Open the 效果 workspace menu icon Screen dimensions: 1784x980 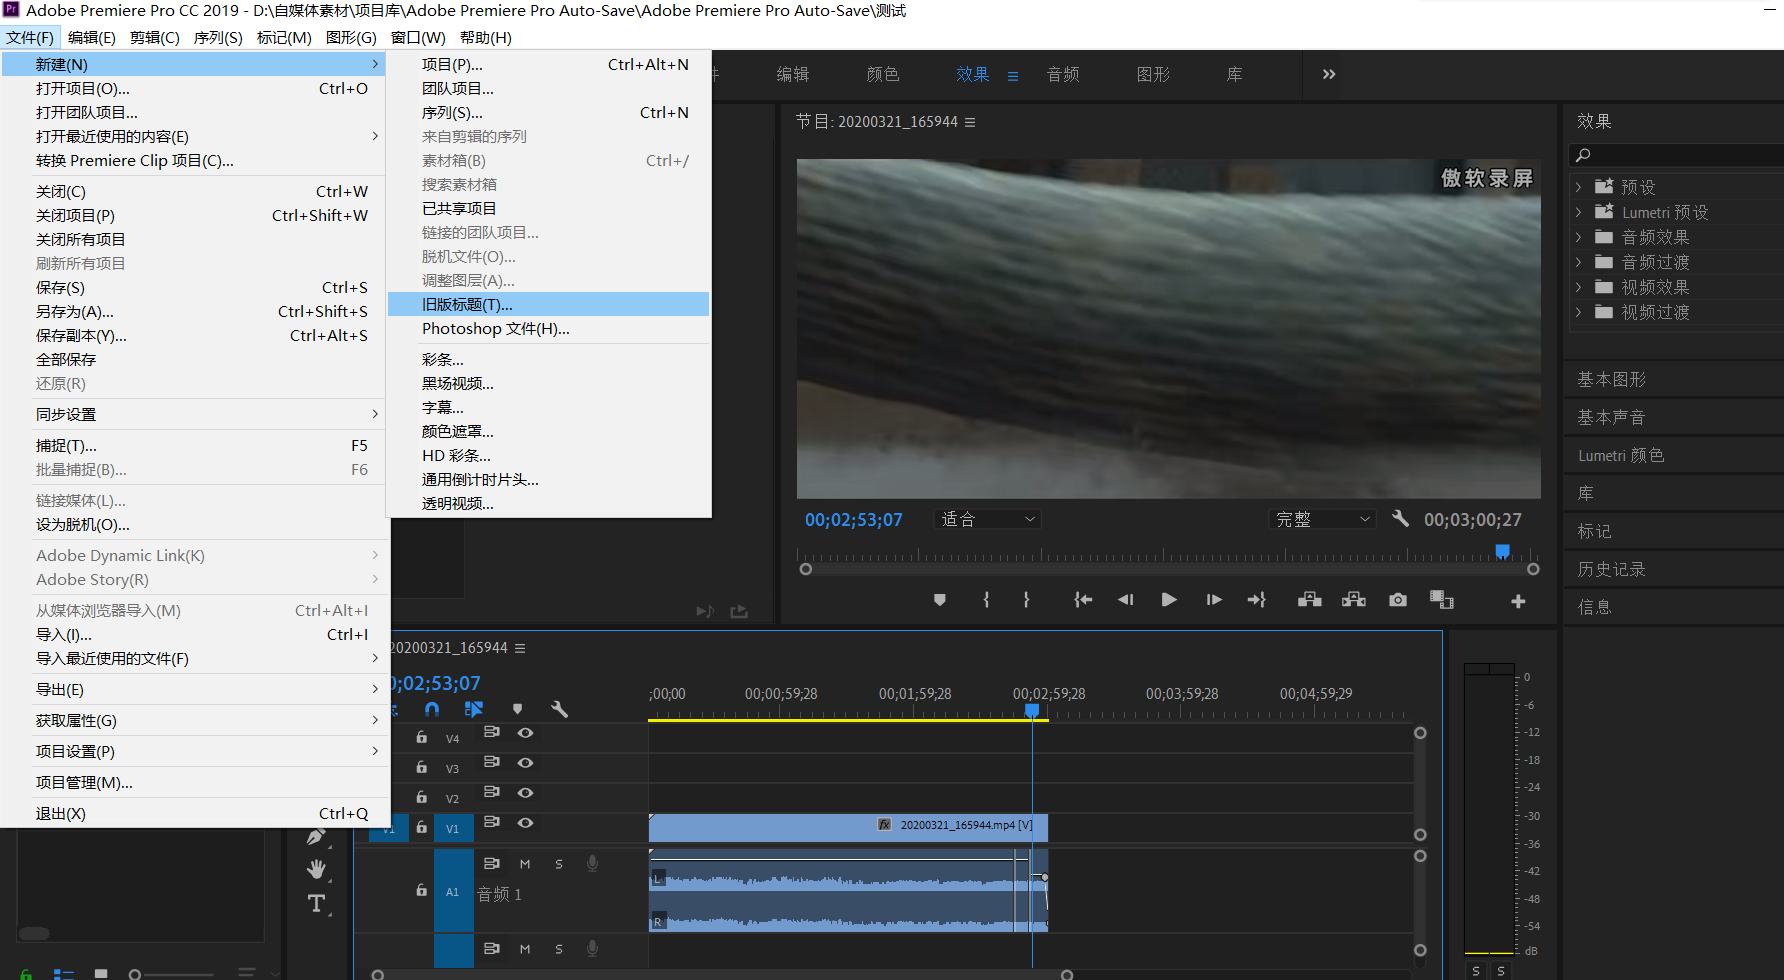pos(1013,76)
